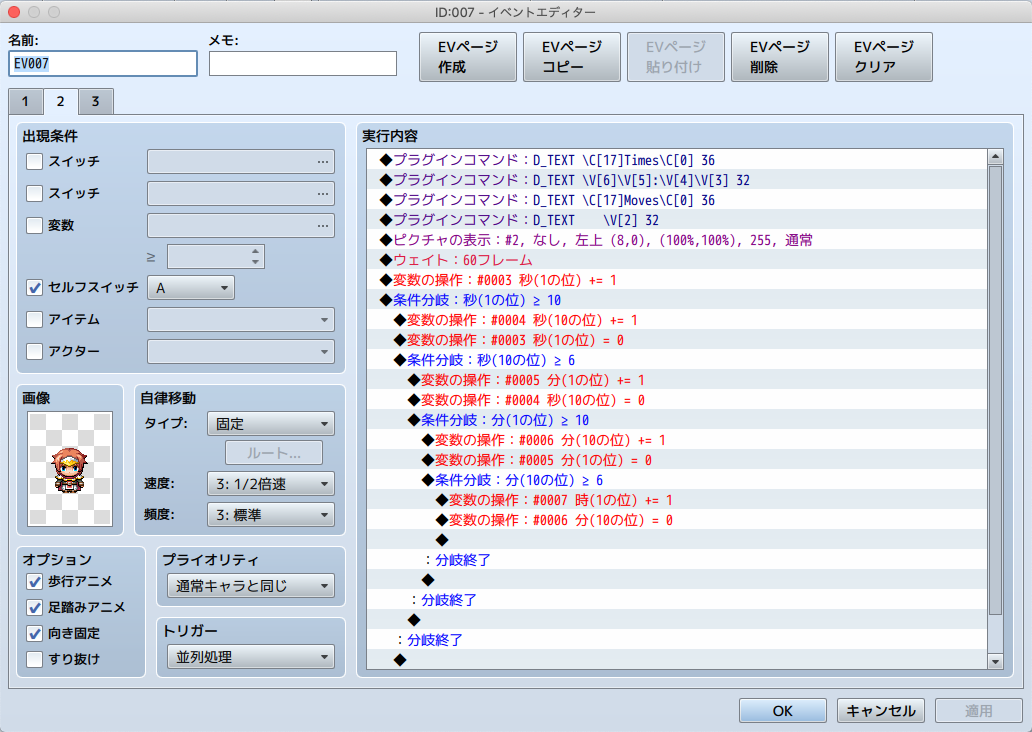This screenshot has width=1032, height=732.
Task: Select the ピクチャの表示 #2 command line
Action: coord(677,240)
